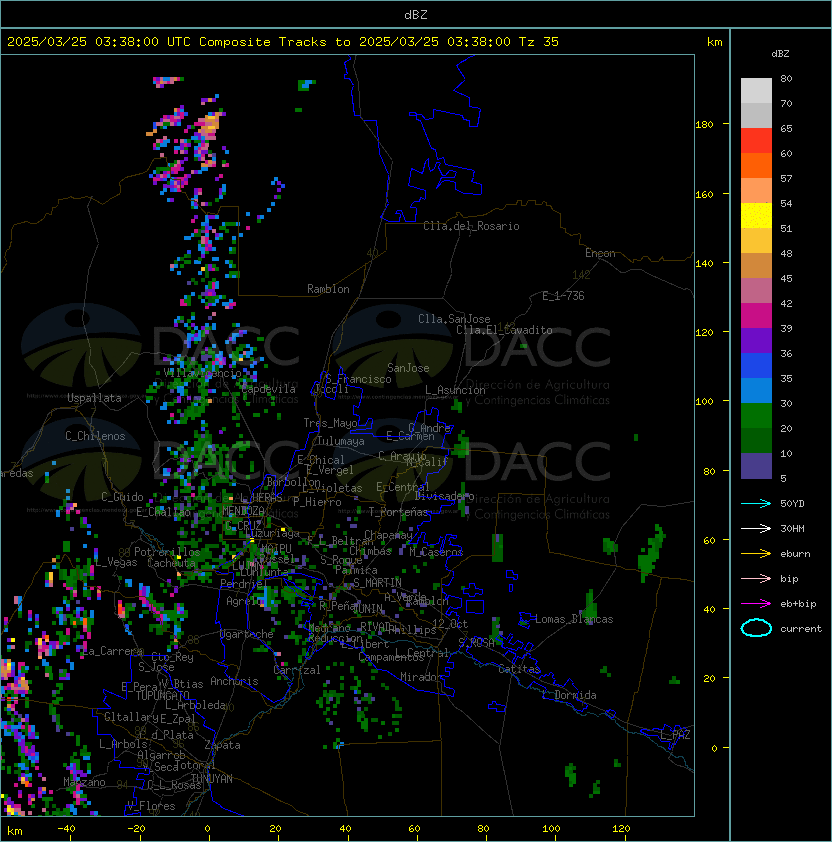The width and height of the screenshot is (832, 842).
Task: Click the '50YD' legend label
Action: [x=792, y=504]
